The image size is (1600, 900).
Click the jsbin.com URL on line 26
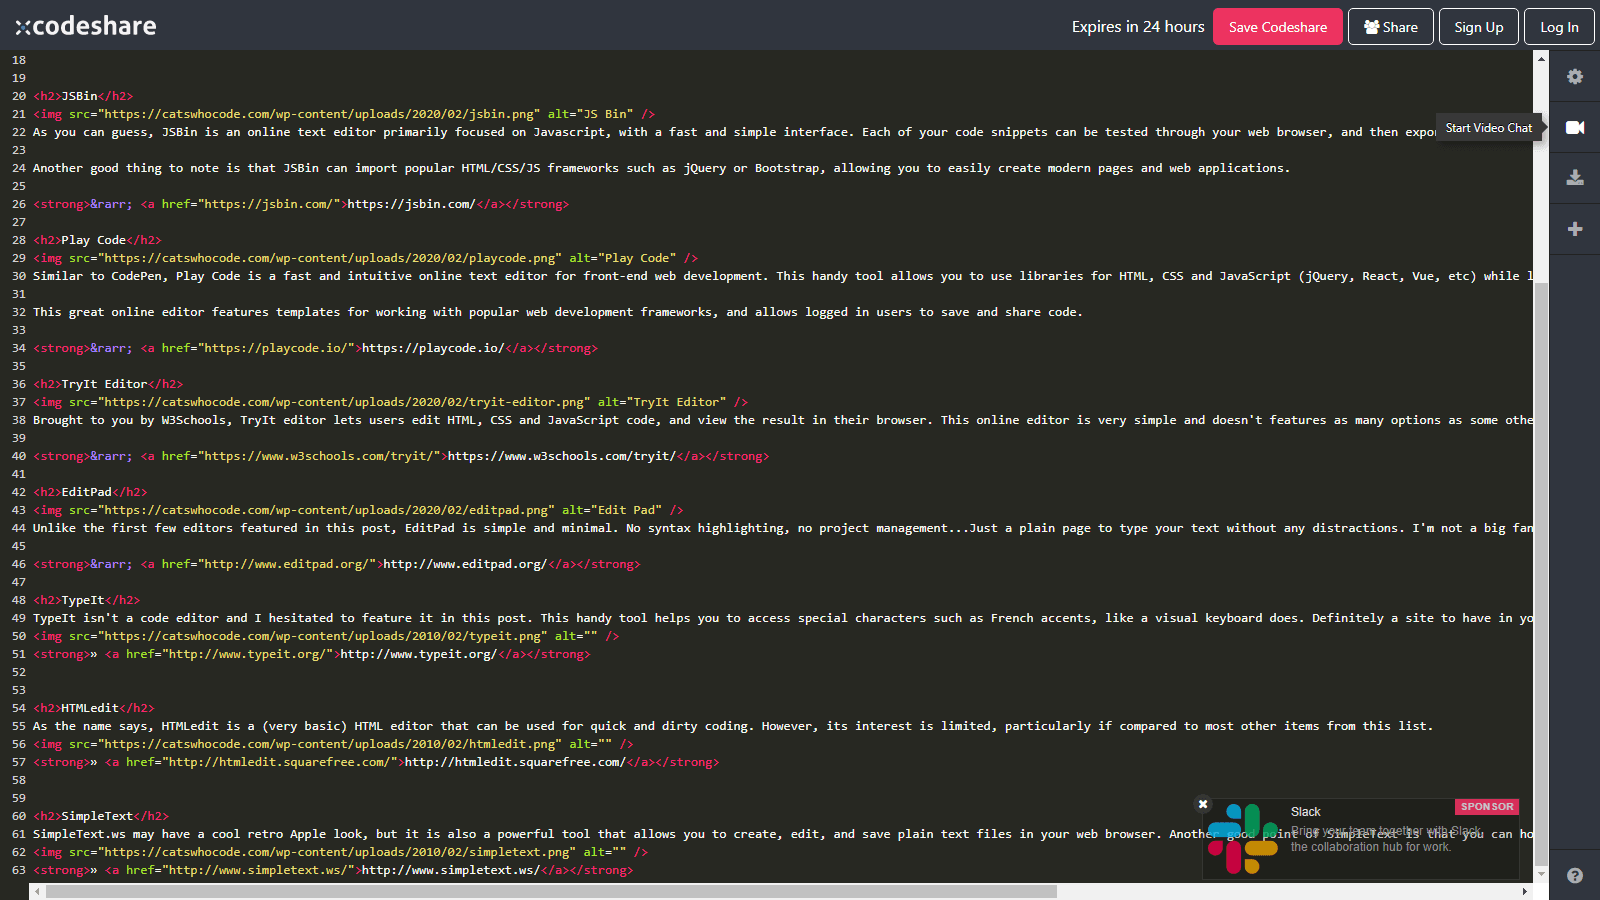coord(411,204)
